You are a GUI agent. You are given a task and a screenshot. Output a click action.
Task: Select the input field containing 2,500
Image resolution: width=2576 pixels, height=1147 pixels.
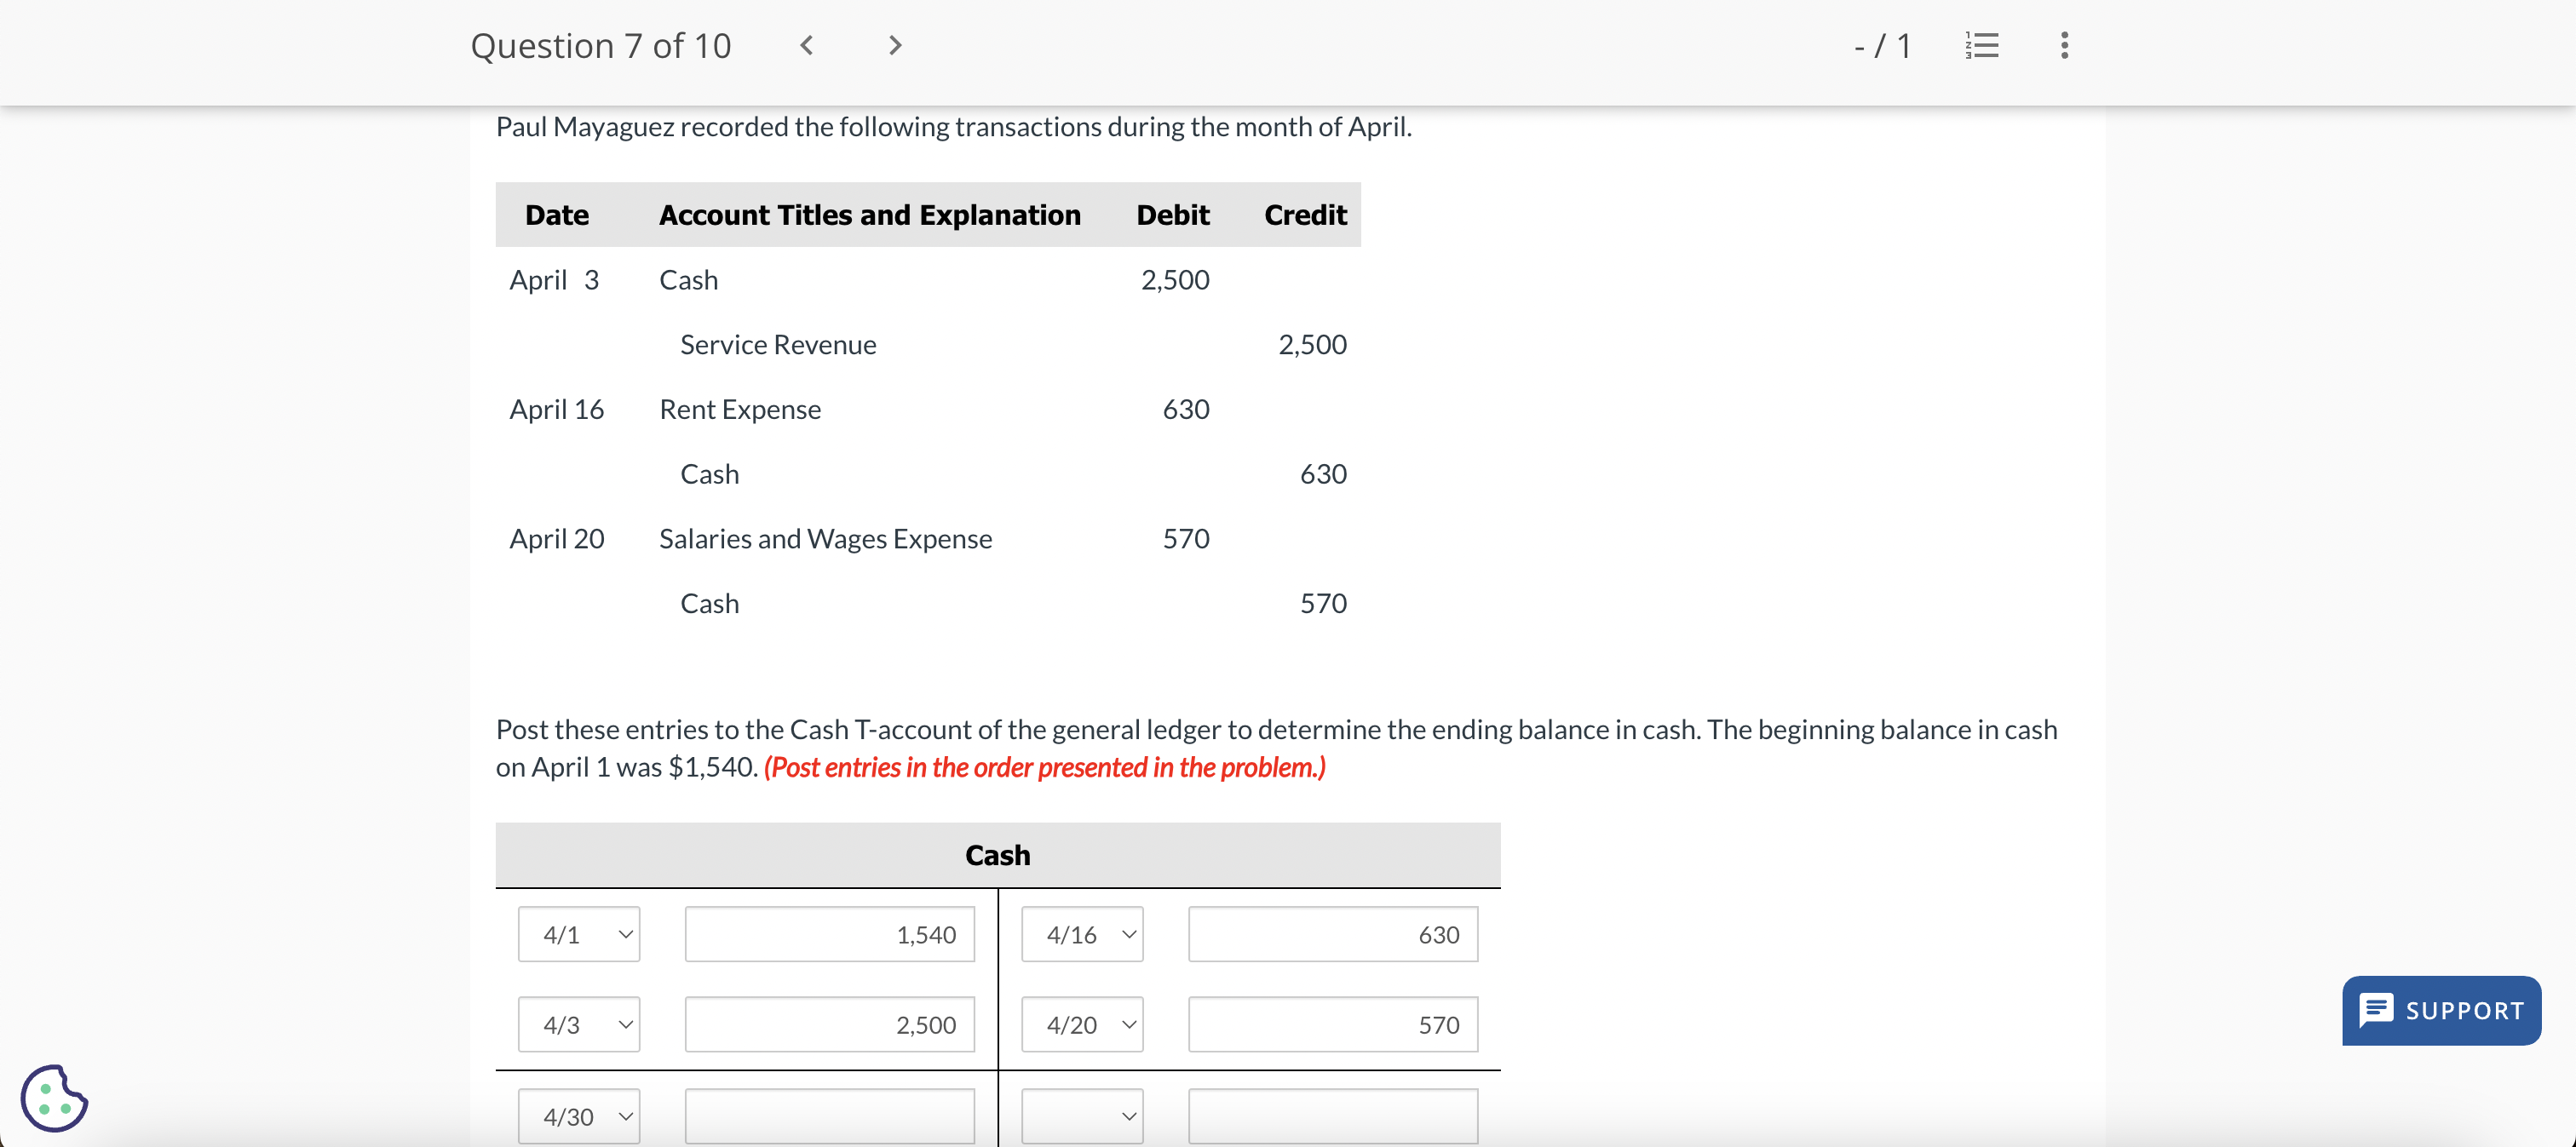829,1024
